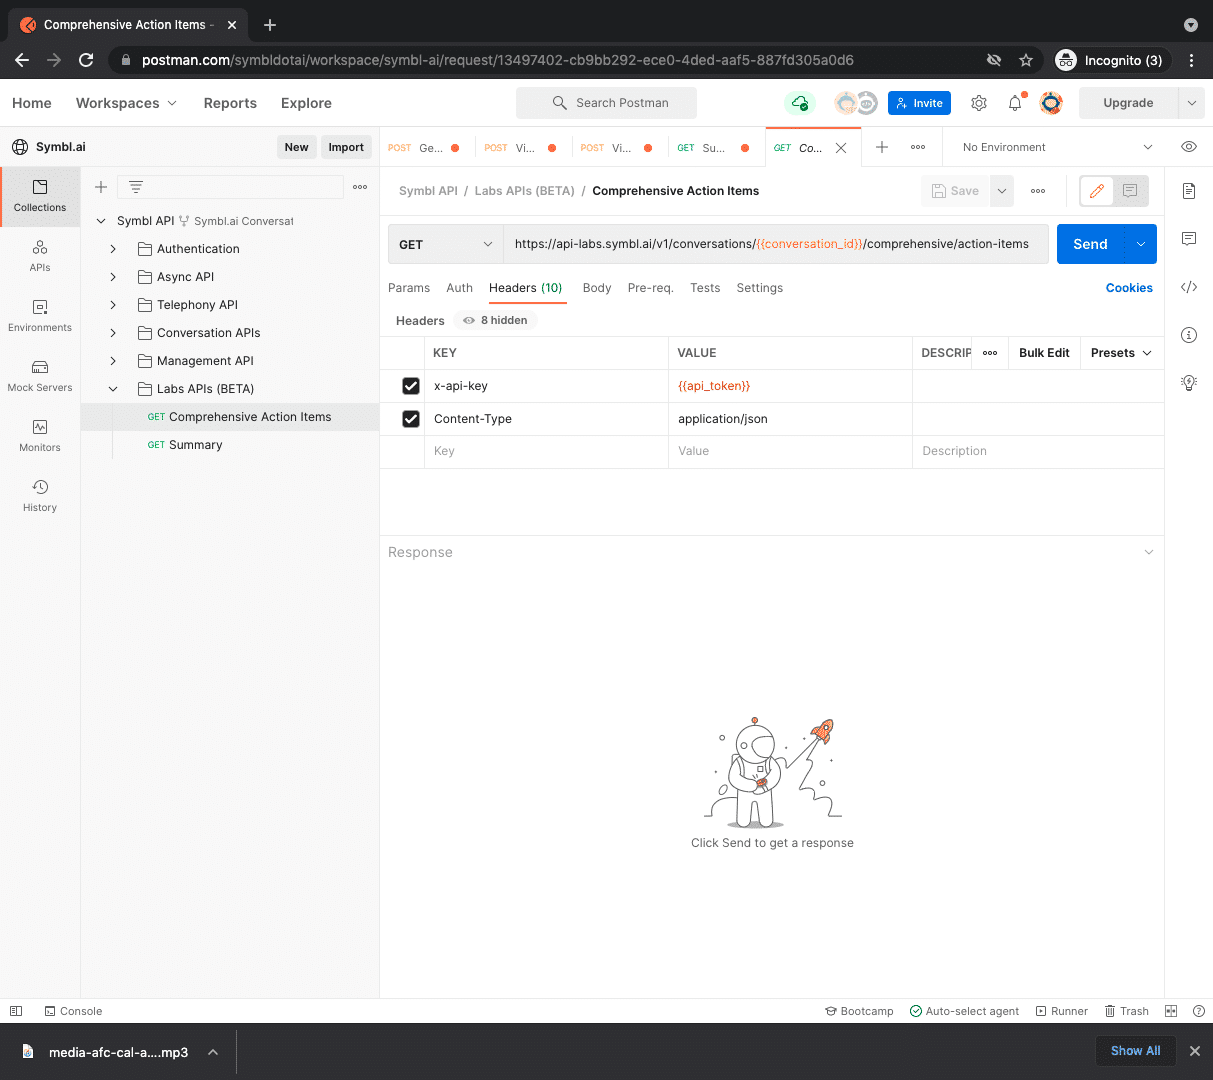Open the request info icon in right sidebar
Image resolution: width=1213 pixels, height=1080 pixels.
(1189, 335)
